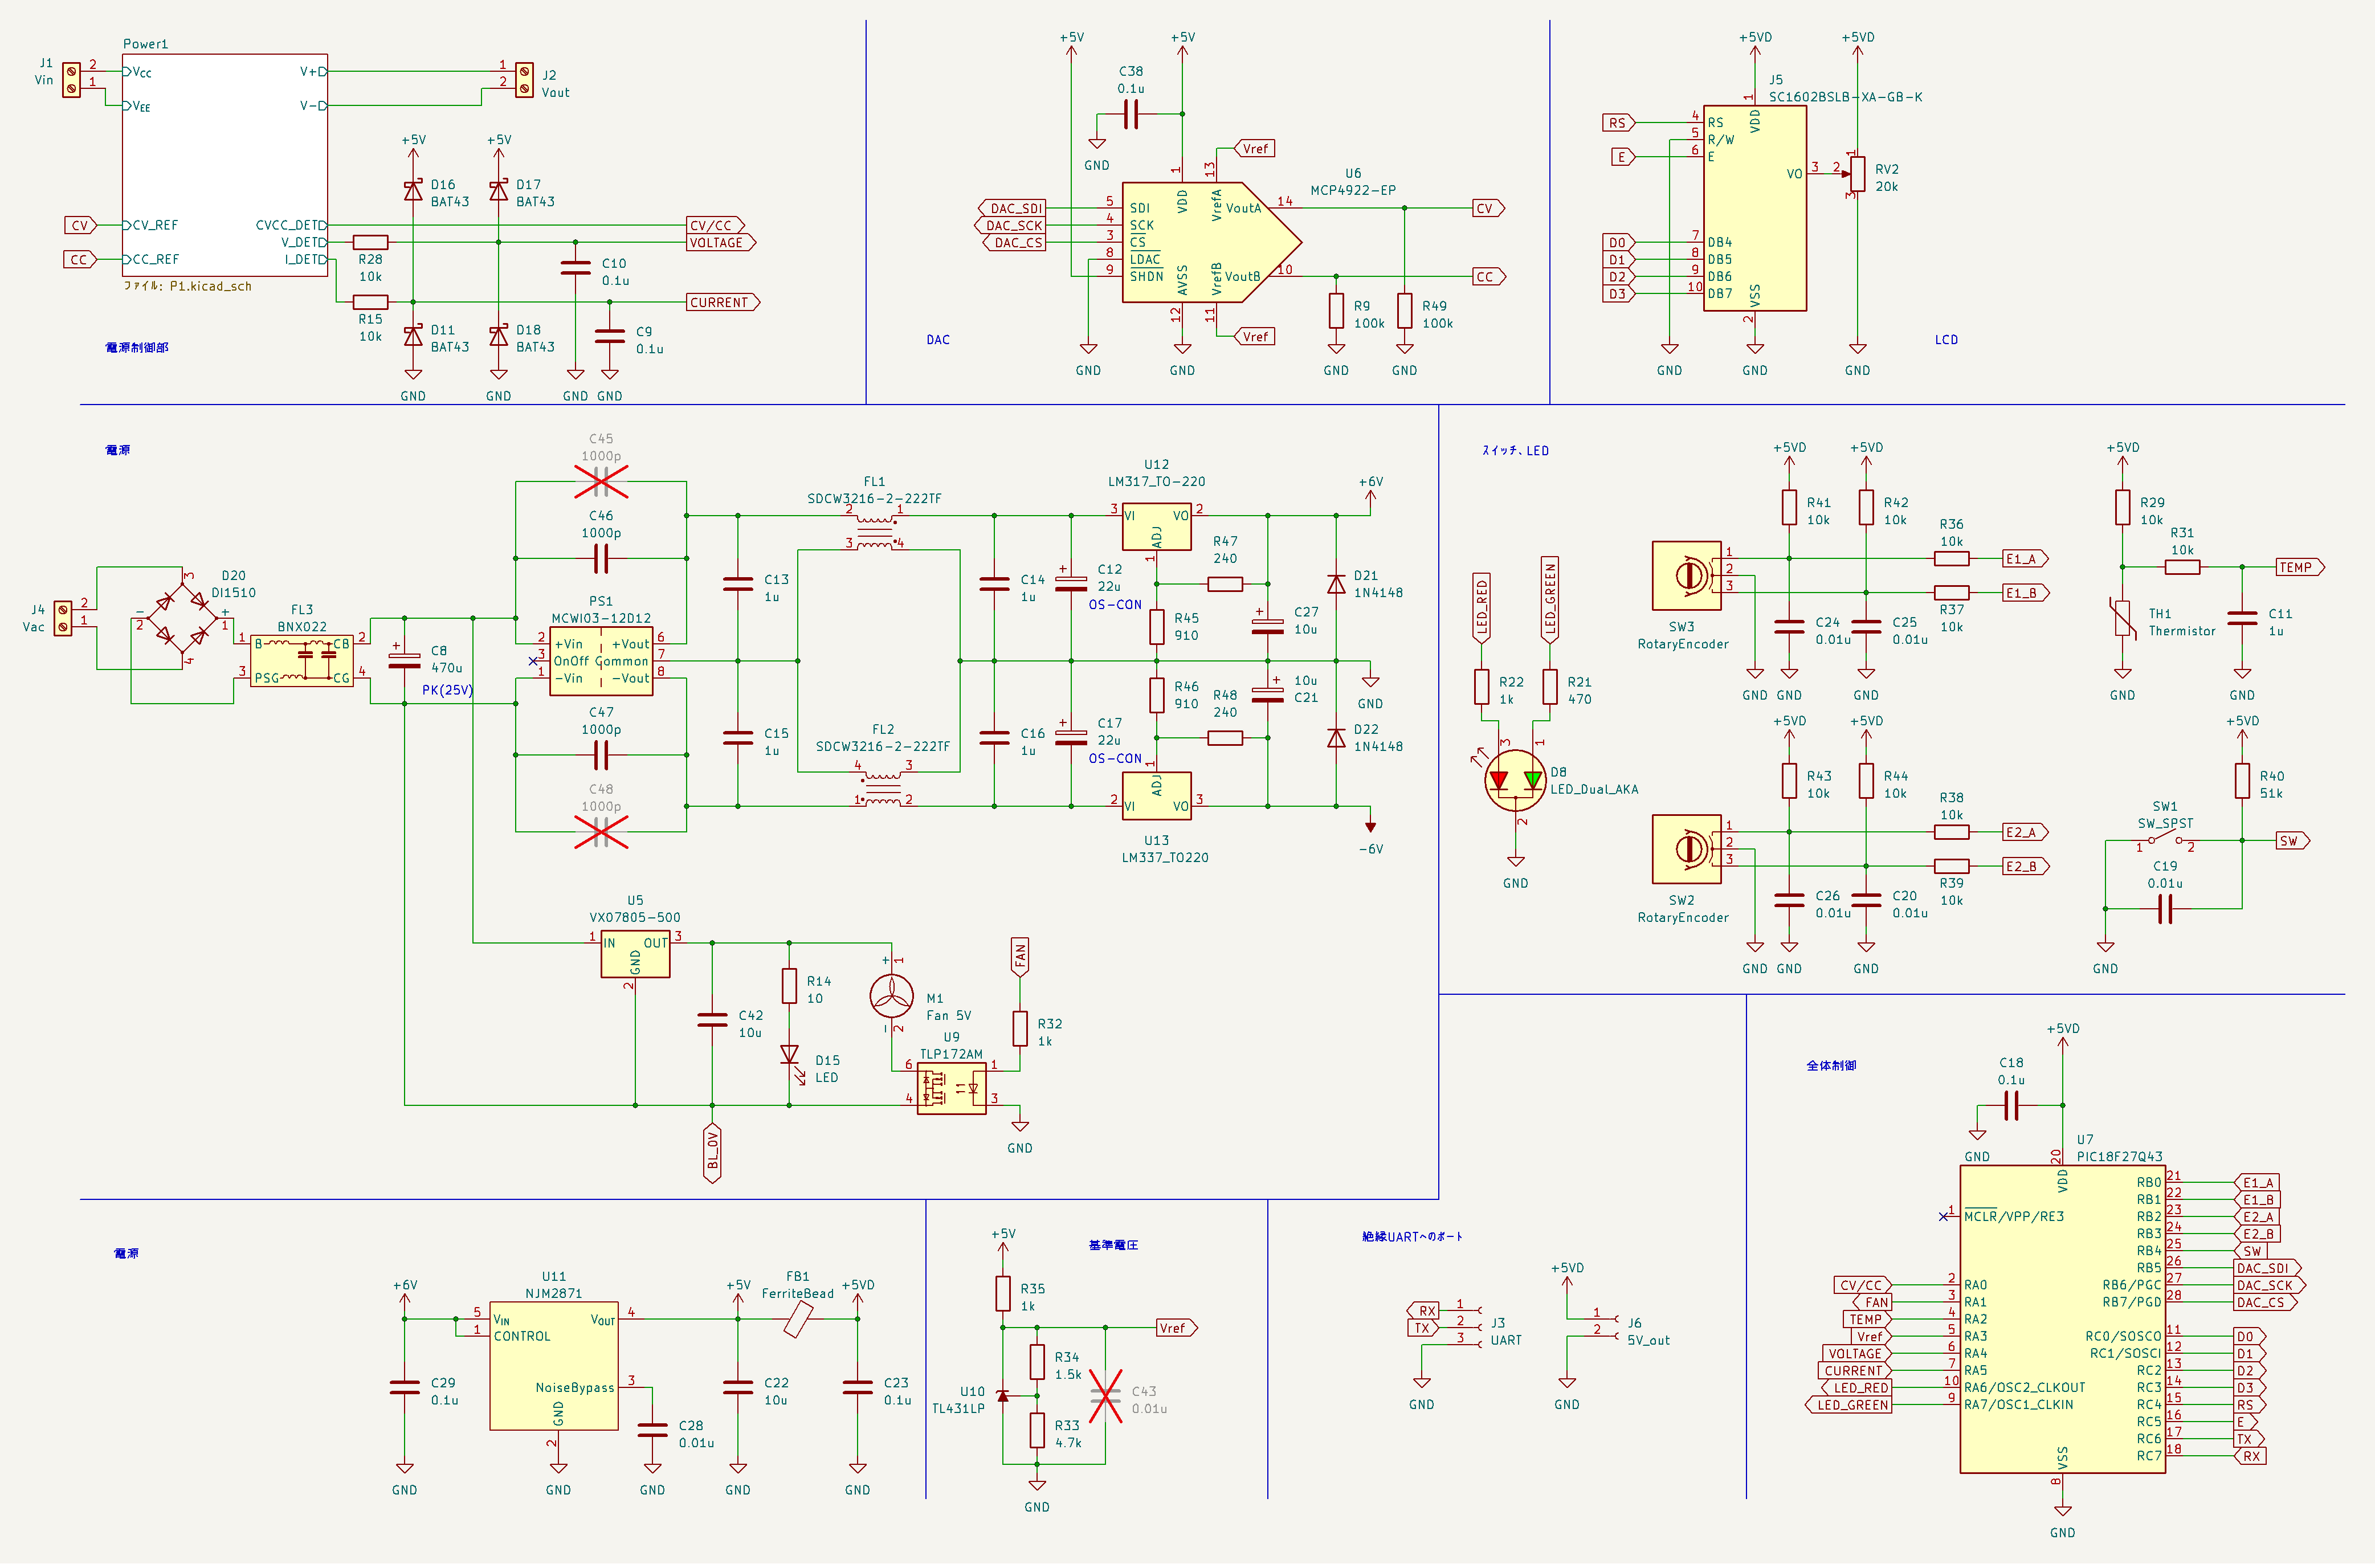2375x1568 pixels.
Task: Click the OS-CON note near C12
Action: [x=1115, y=604]
